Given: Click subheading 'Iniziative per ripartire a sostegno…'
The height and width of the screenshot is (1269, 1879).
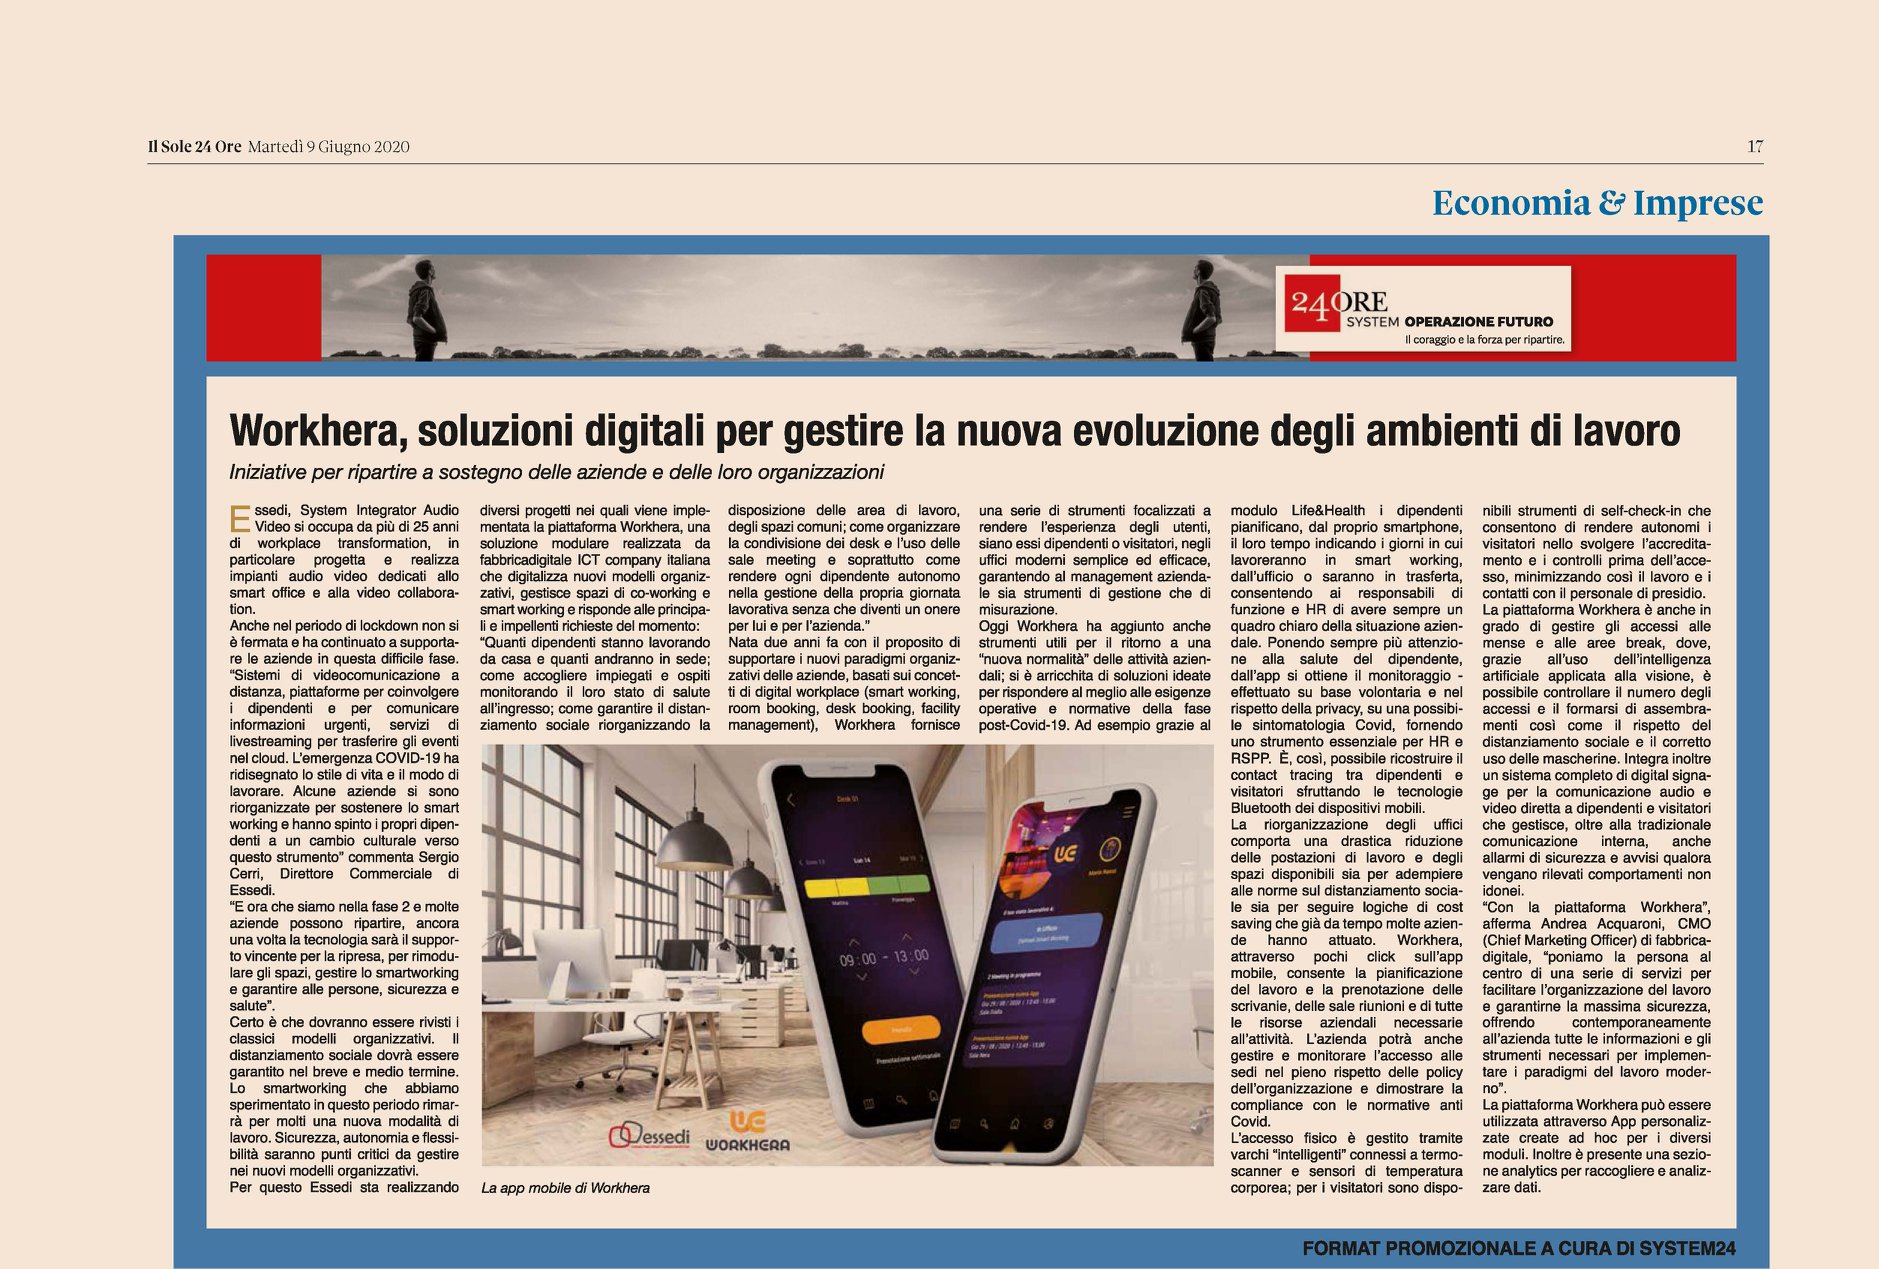Looking at the screenshot, I should (557, 472).
